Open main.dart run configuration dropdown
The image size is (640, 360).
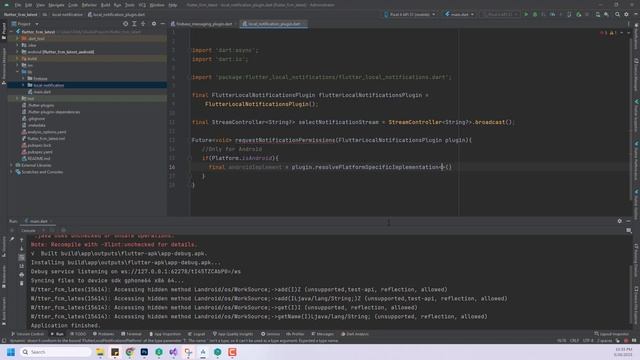click(459, 14)
